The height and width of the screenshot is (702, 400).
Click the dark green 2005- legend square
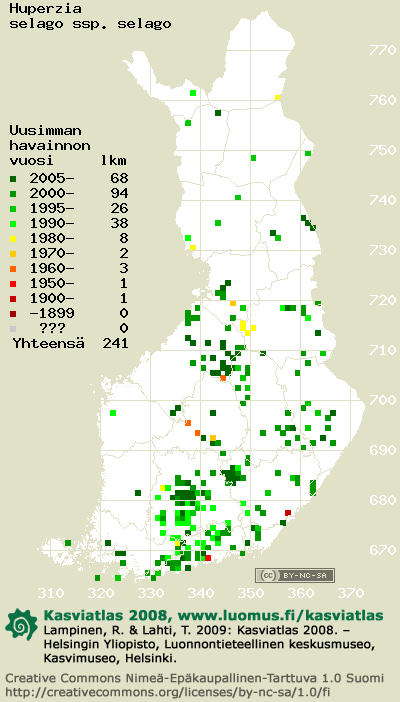coord(13,179)
